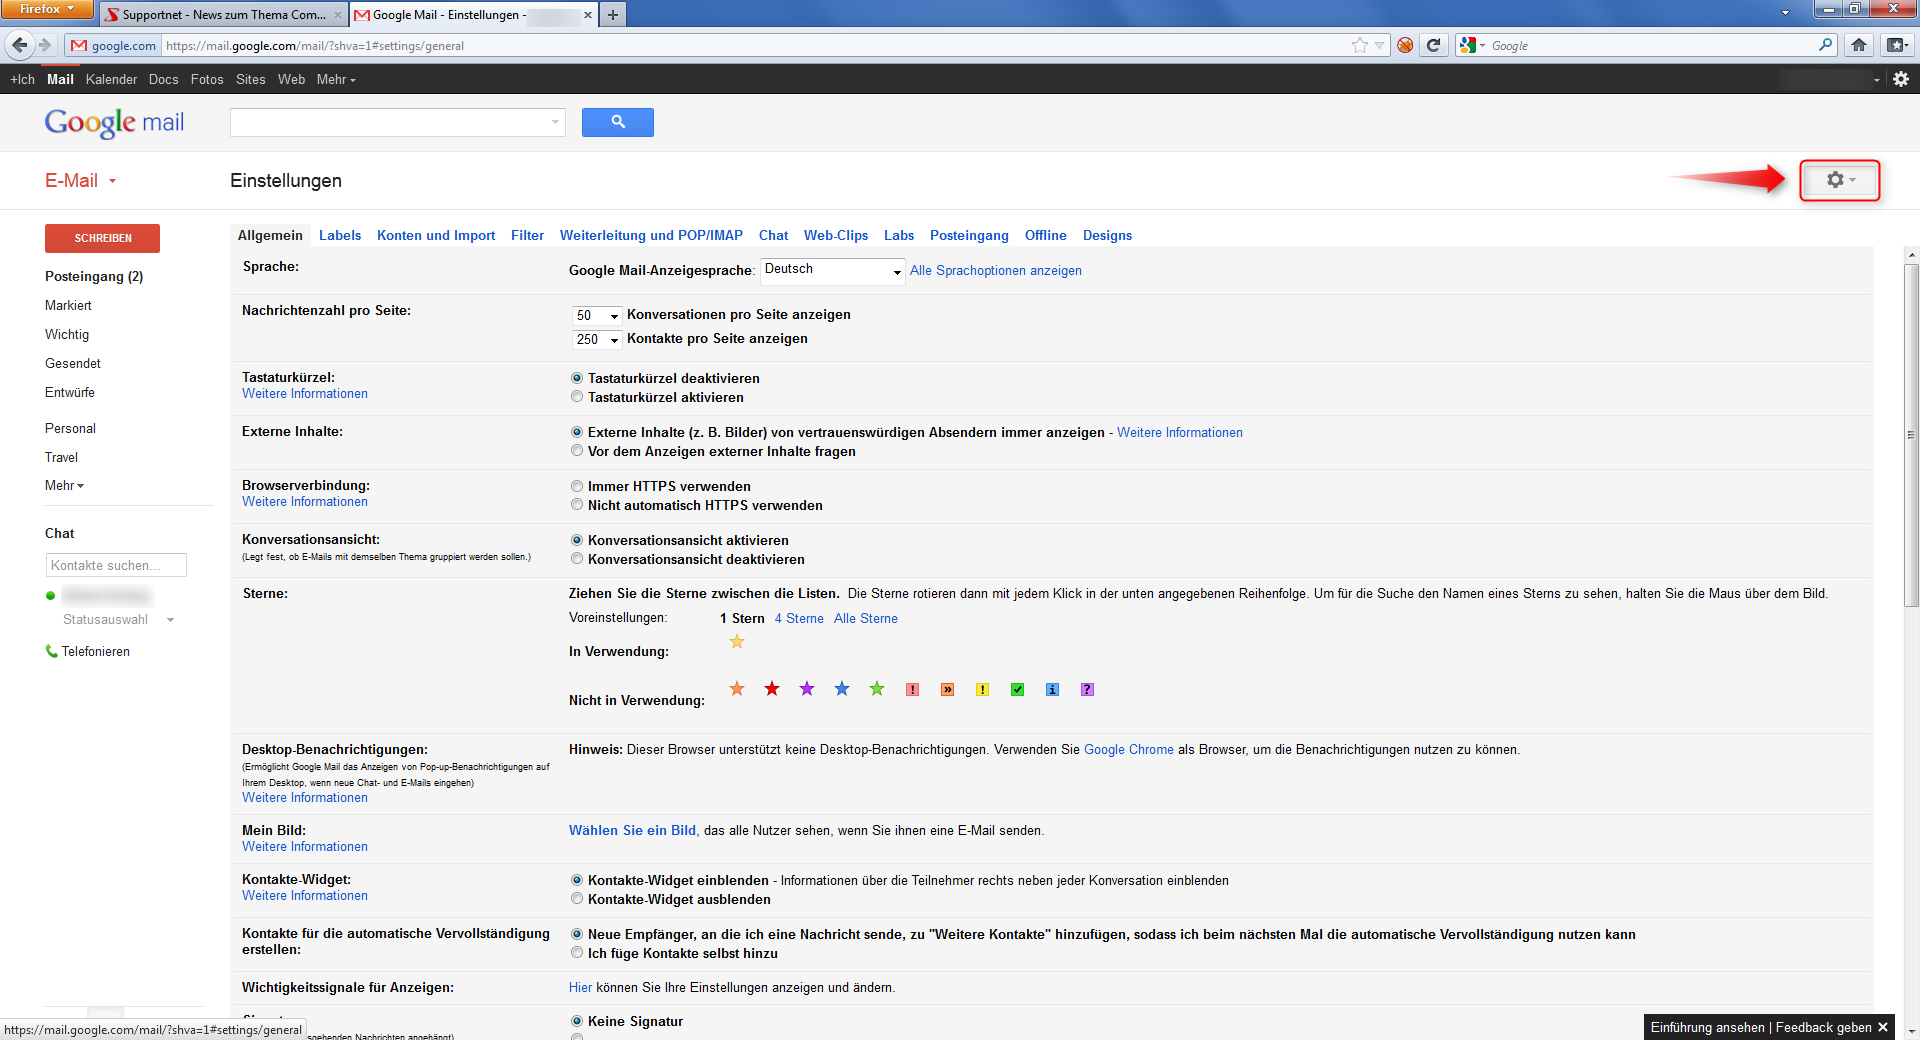
Task: Click in the Kontakte suchen field
Action: pyautogui.click(x=116, y=565)
